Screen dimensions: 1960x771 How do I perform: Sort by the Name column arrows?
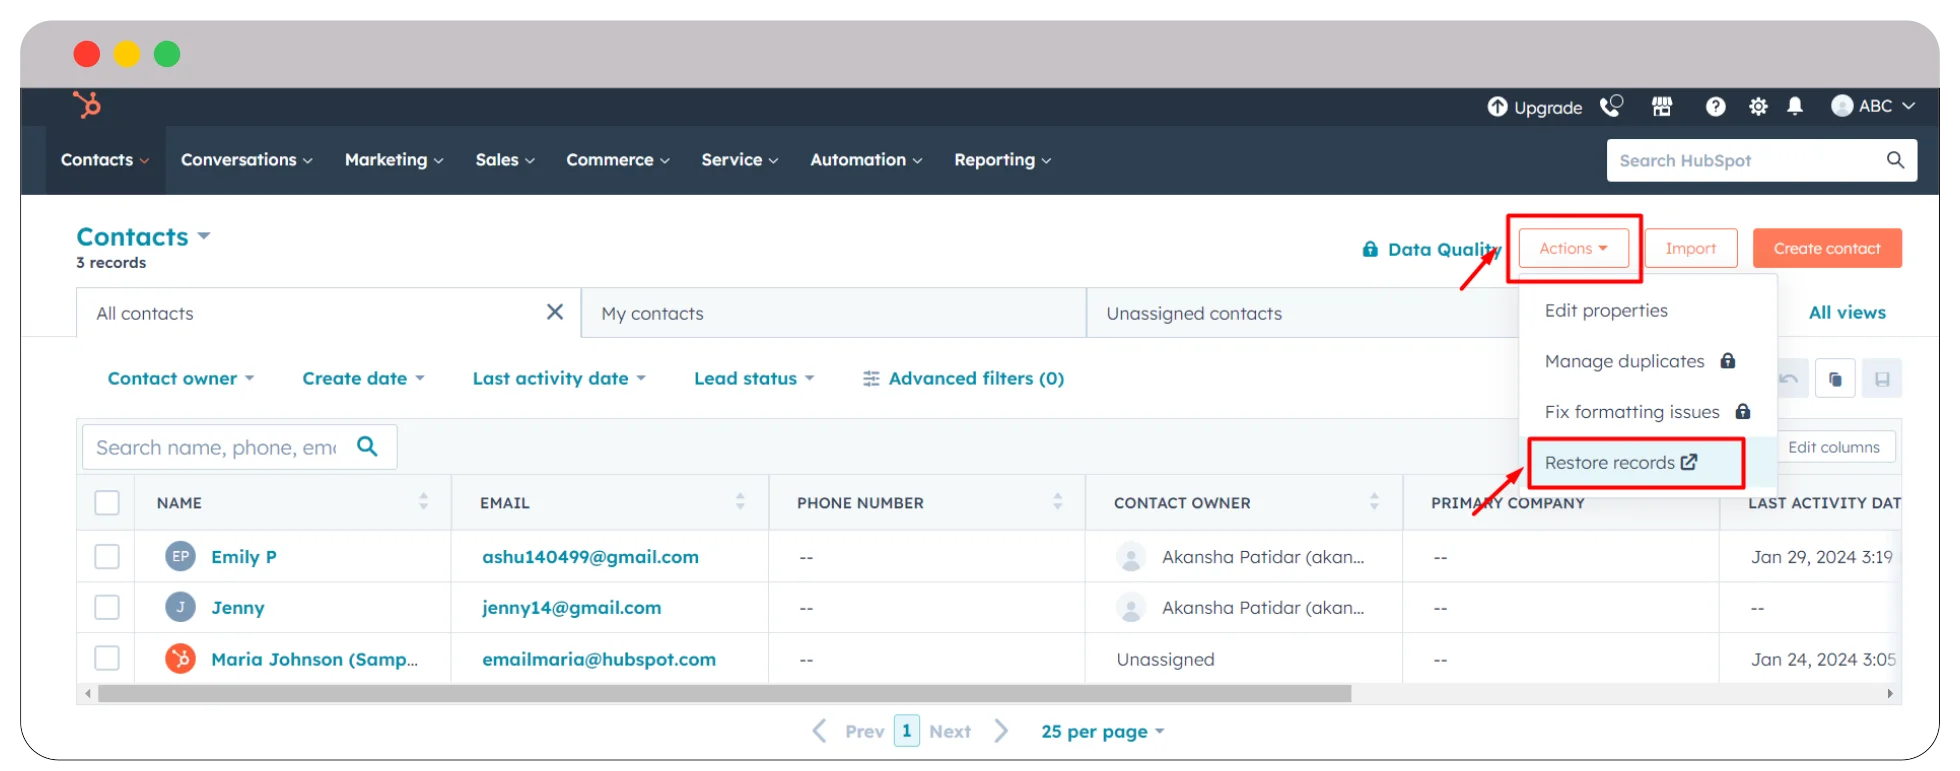click(423, 501)
